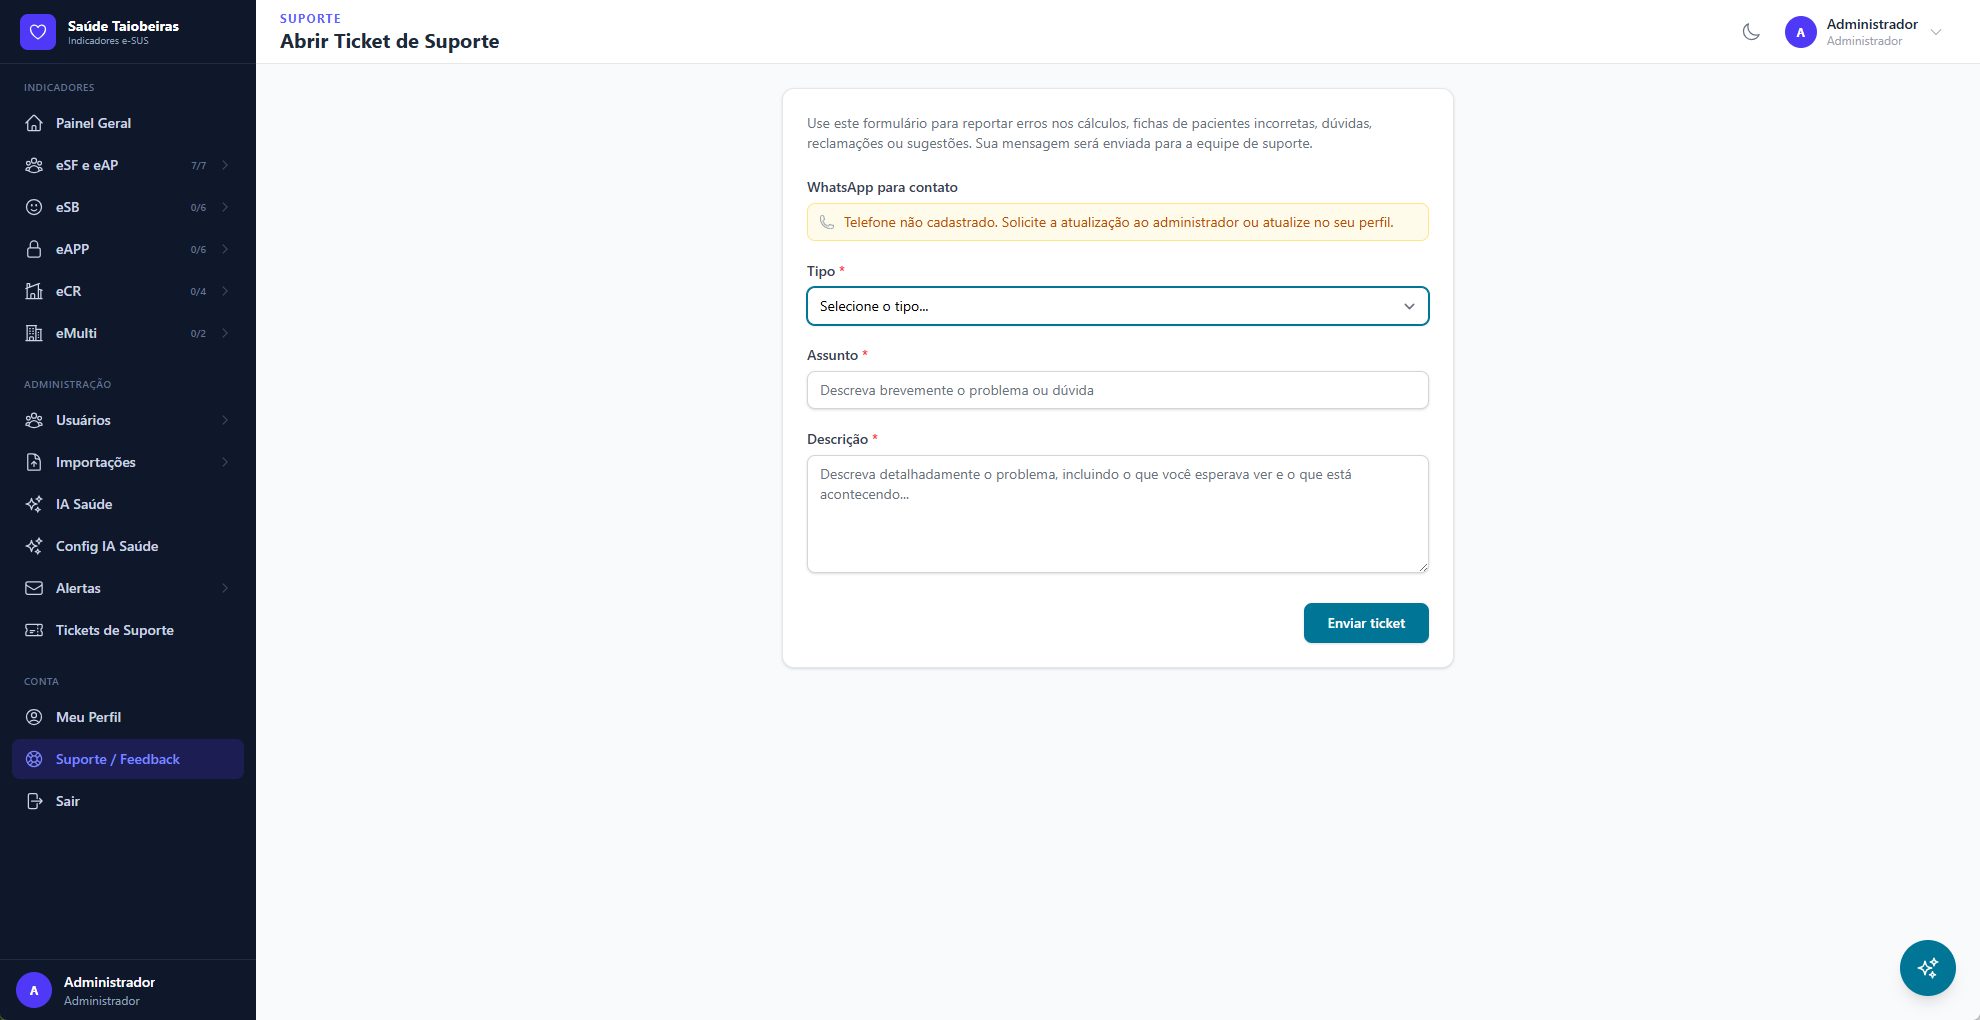1980x1020 pixels.
Task: Click the Saúde Taiobeiras heart logo icon
Action: 38,32
